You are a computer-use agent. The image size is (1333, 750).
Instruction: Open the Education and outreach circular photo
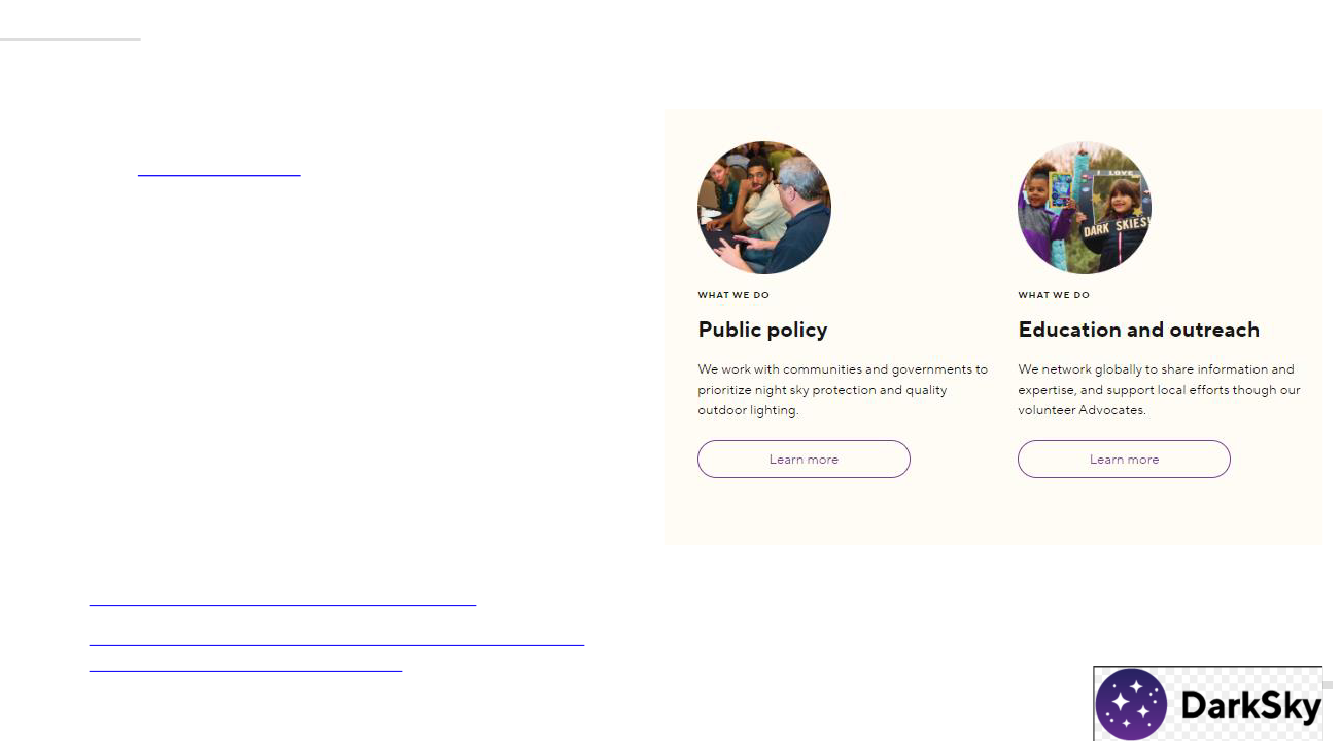[1085, 208]
